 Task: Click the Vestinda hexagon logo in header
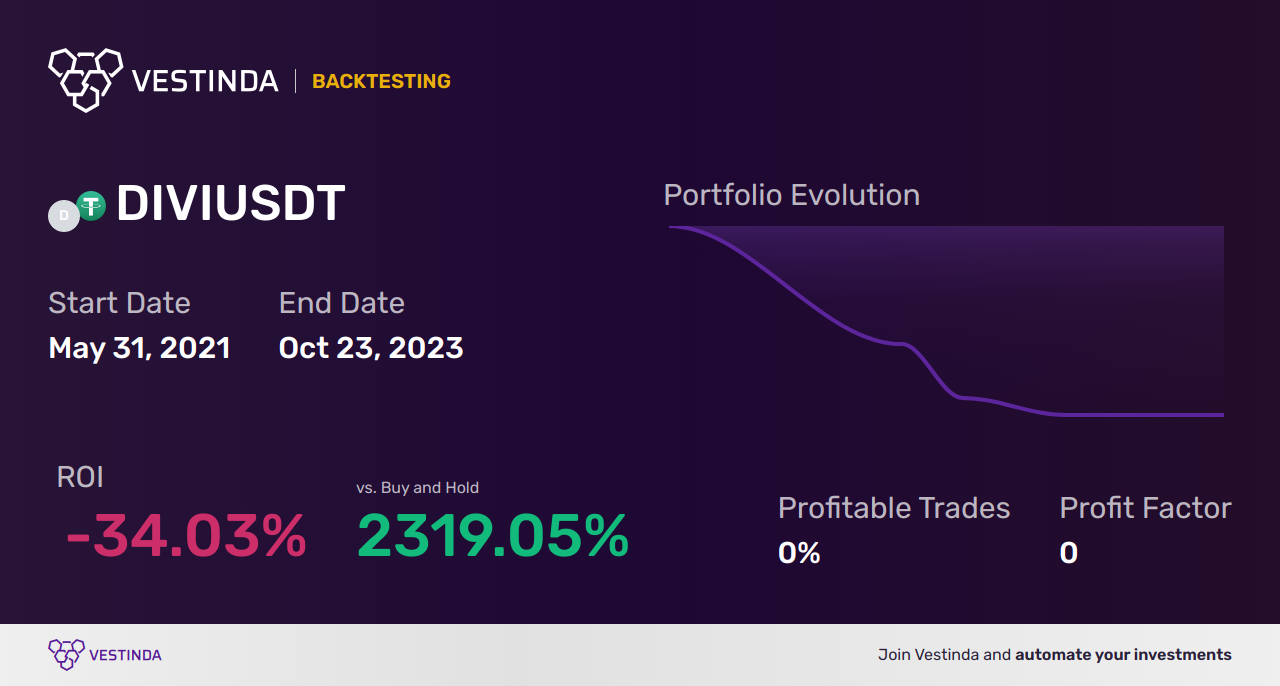[x=85, y=79]
